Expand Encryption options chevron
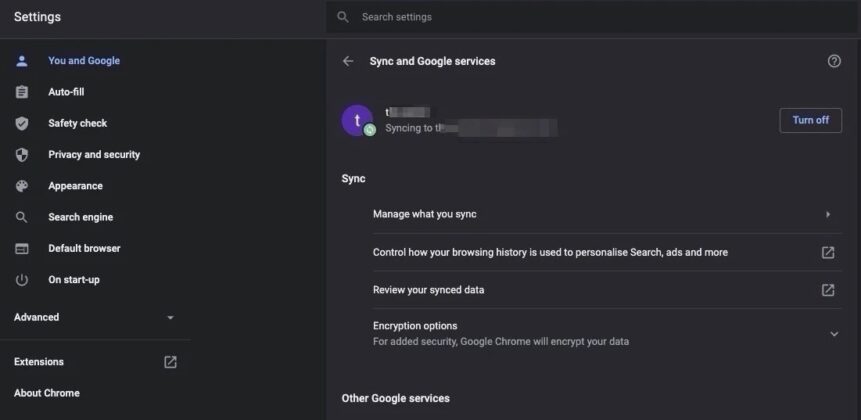Image resolution: width=861 pixels, height=420 pixels. (x=834, y=334)
